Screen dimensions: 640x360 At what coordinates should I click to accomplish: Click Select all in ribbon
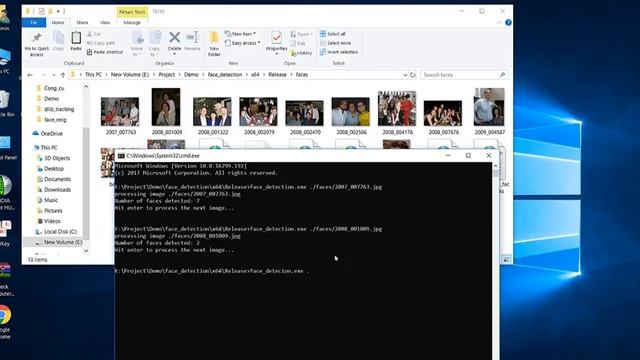click(x=333, y=34)
